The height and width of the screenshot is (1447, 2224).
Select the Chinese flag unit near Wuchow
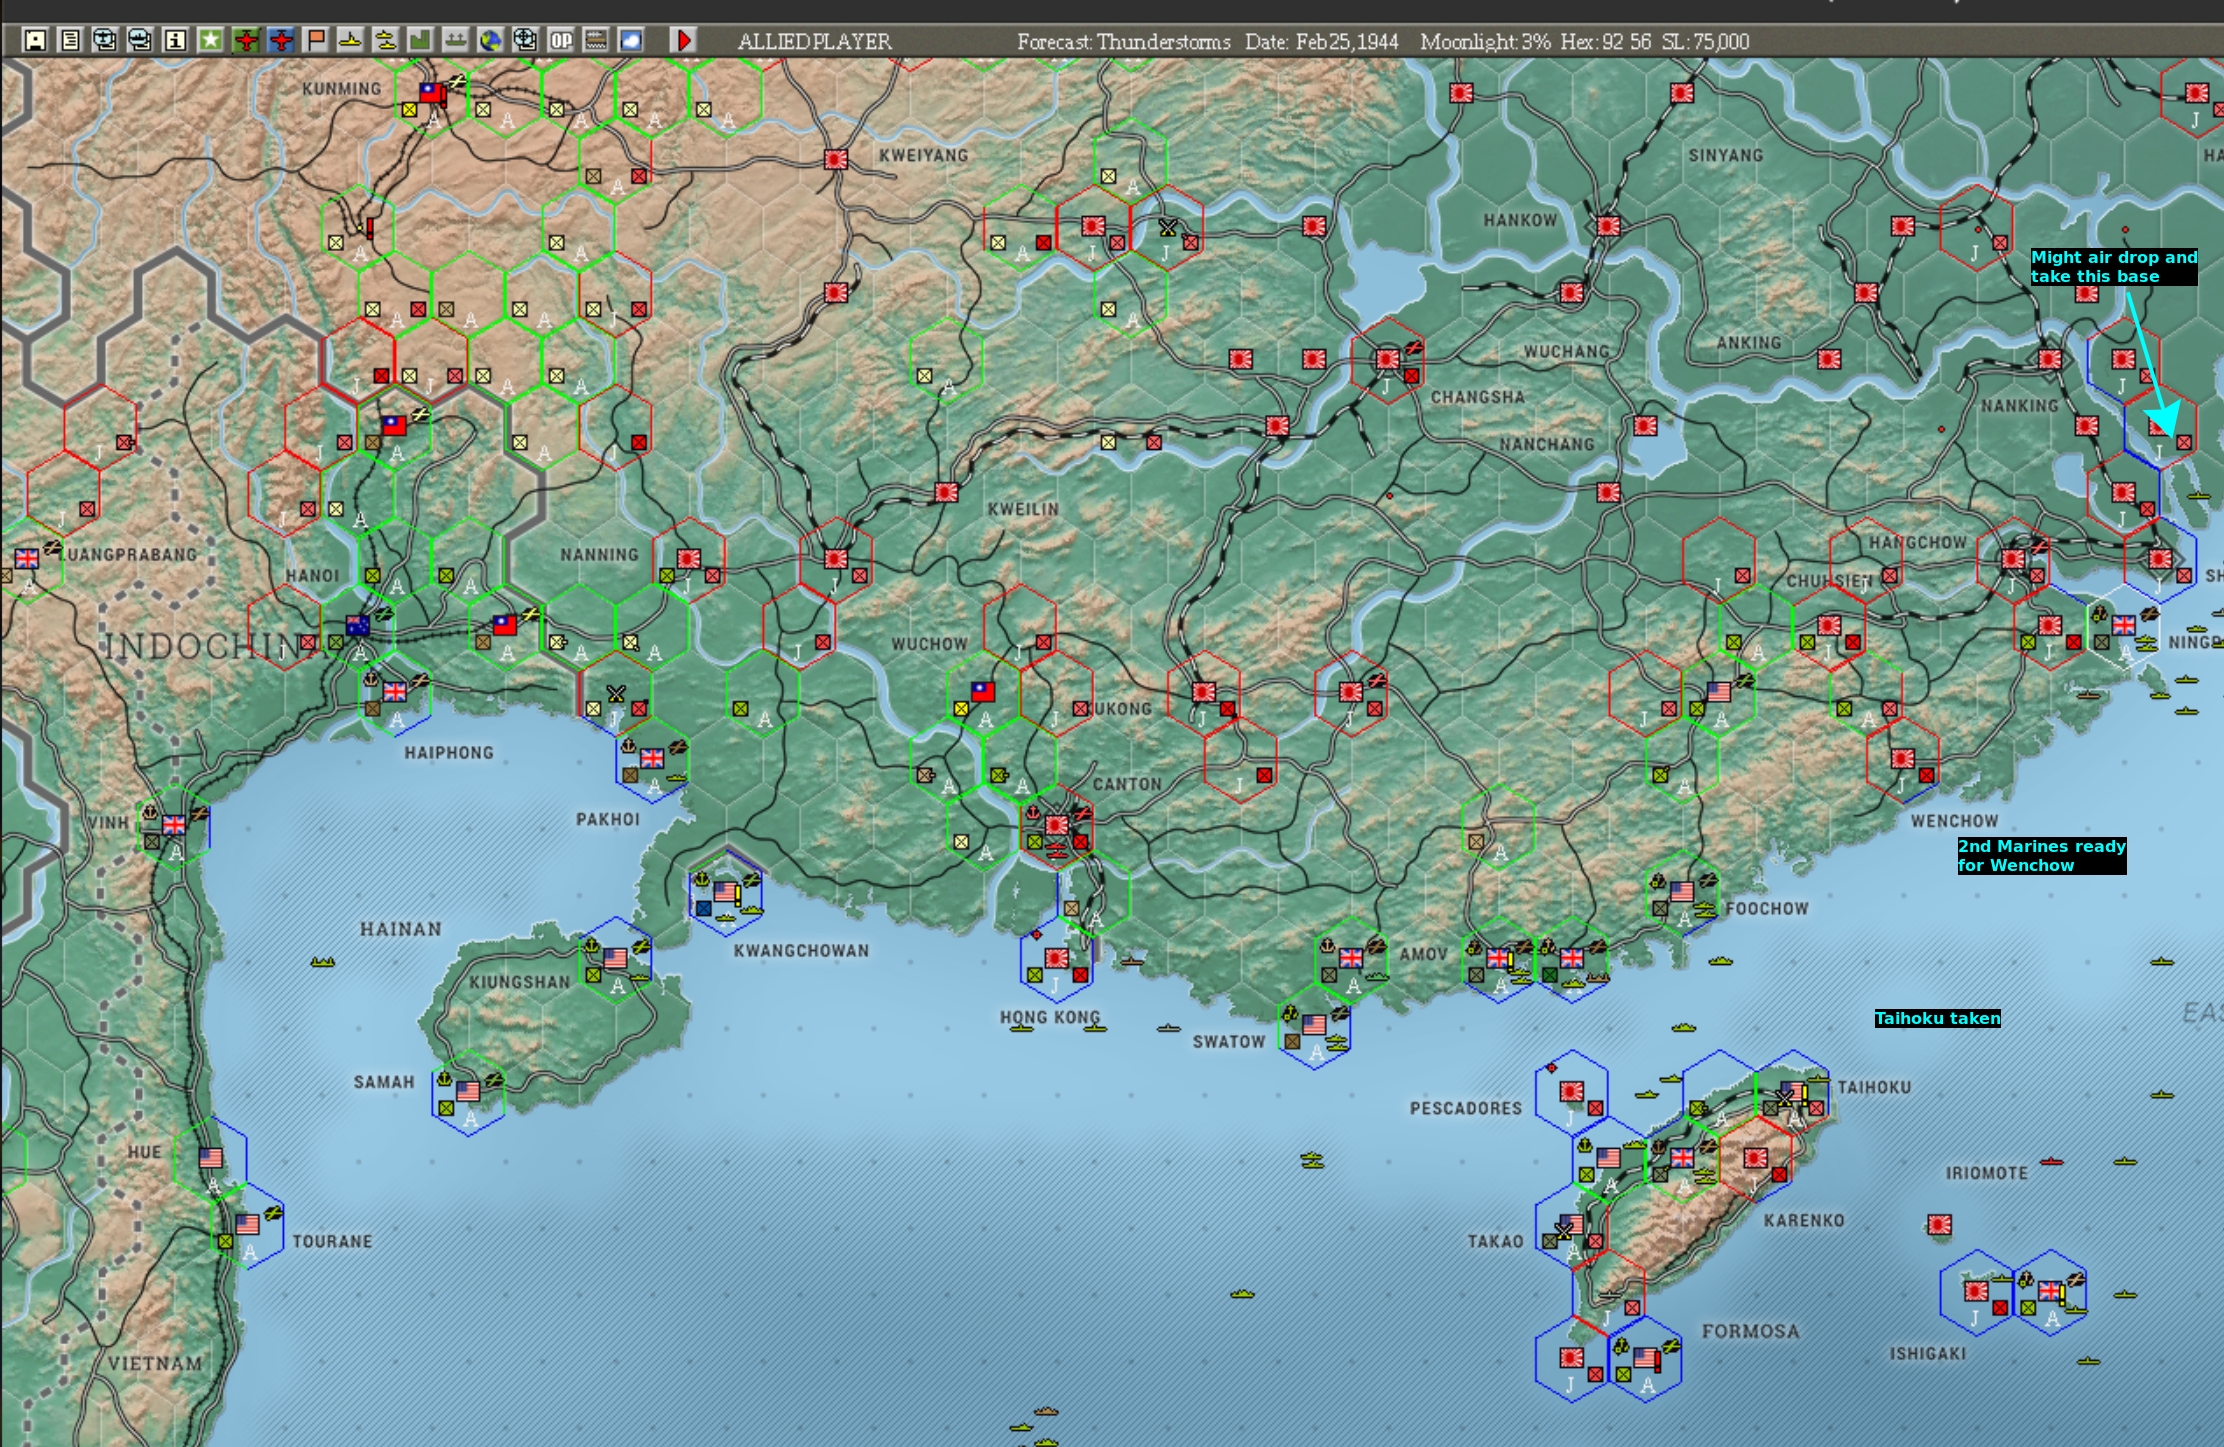pyautogui.click(x=983, y=691)
